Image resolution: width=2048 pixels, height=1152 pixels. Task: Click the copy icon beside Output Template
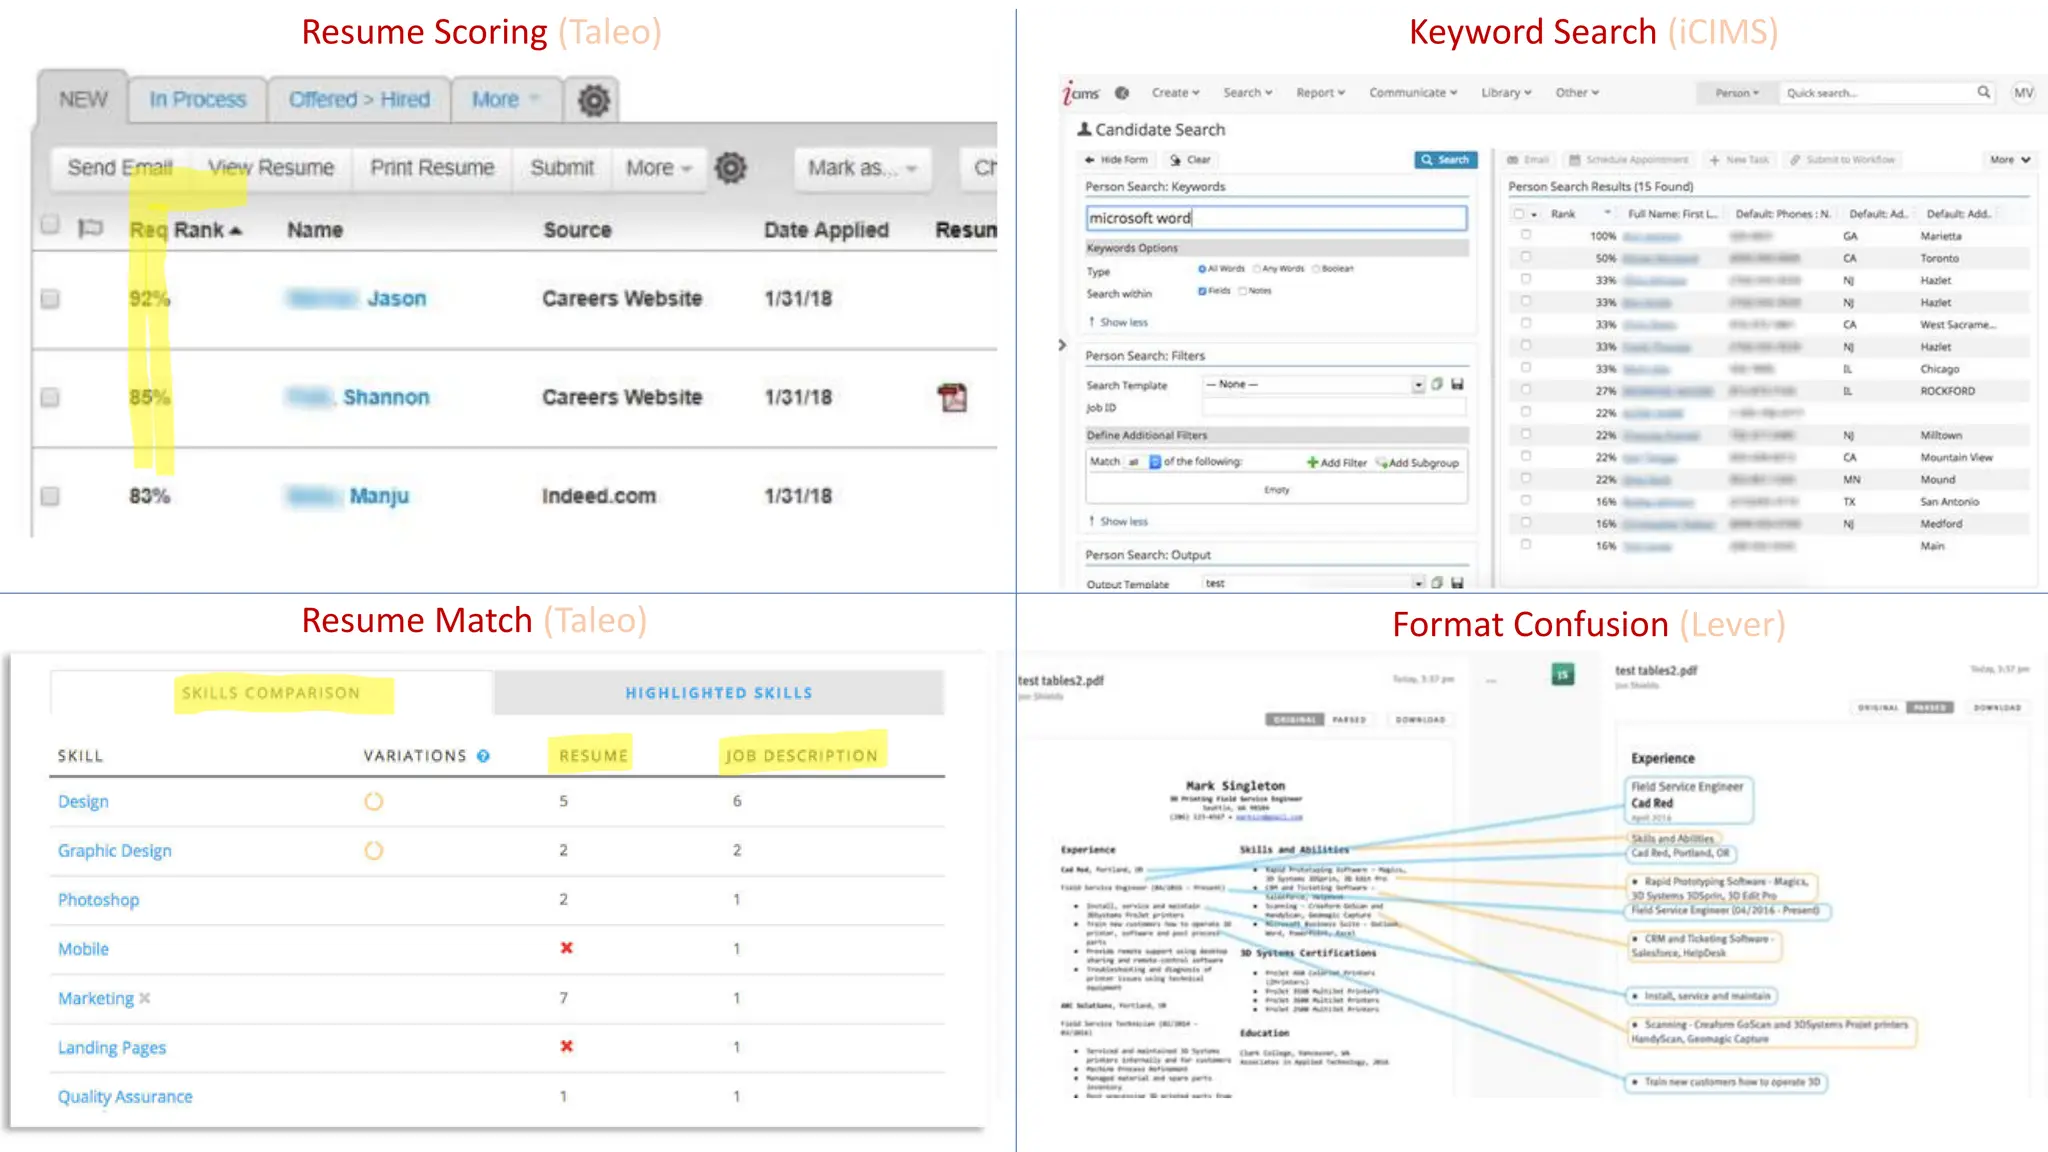click(x=1437, y=582)
